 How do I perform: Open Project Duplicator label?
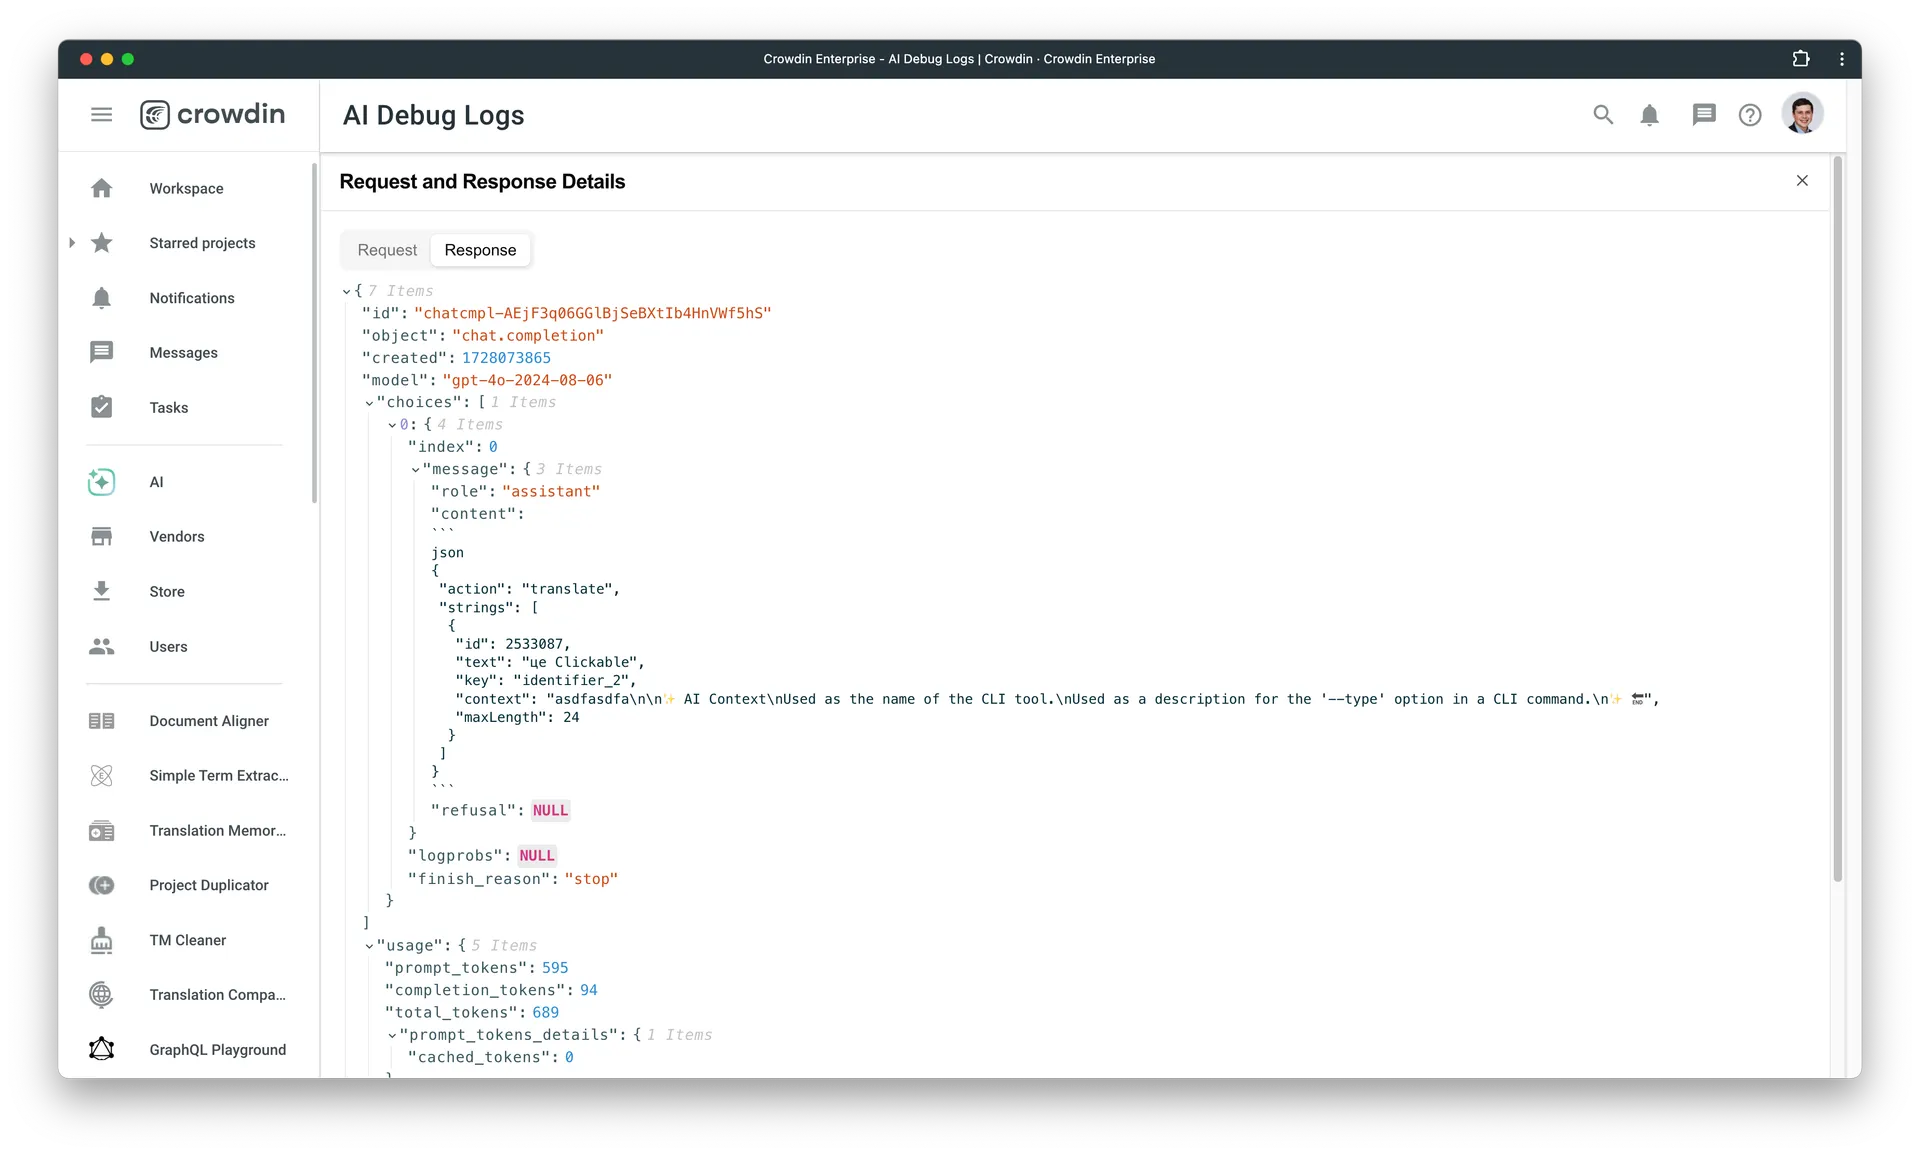209,885
